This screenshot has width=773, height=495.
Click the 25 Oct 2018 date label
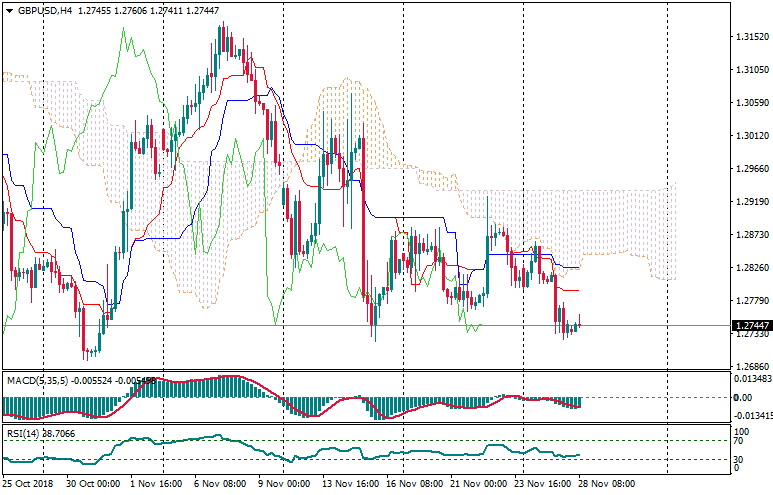(27, 483)
